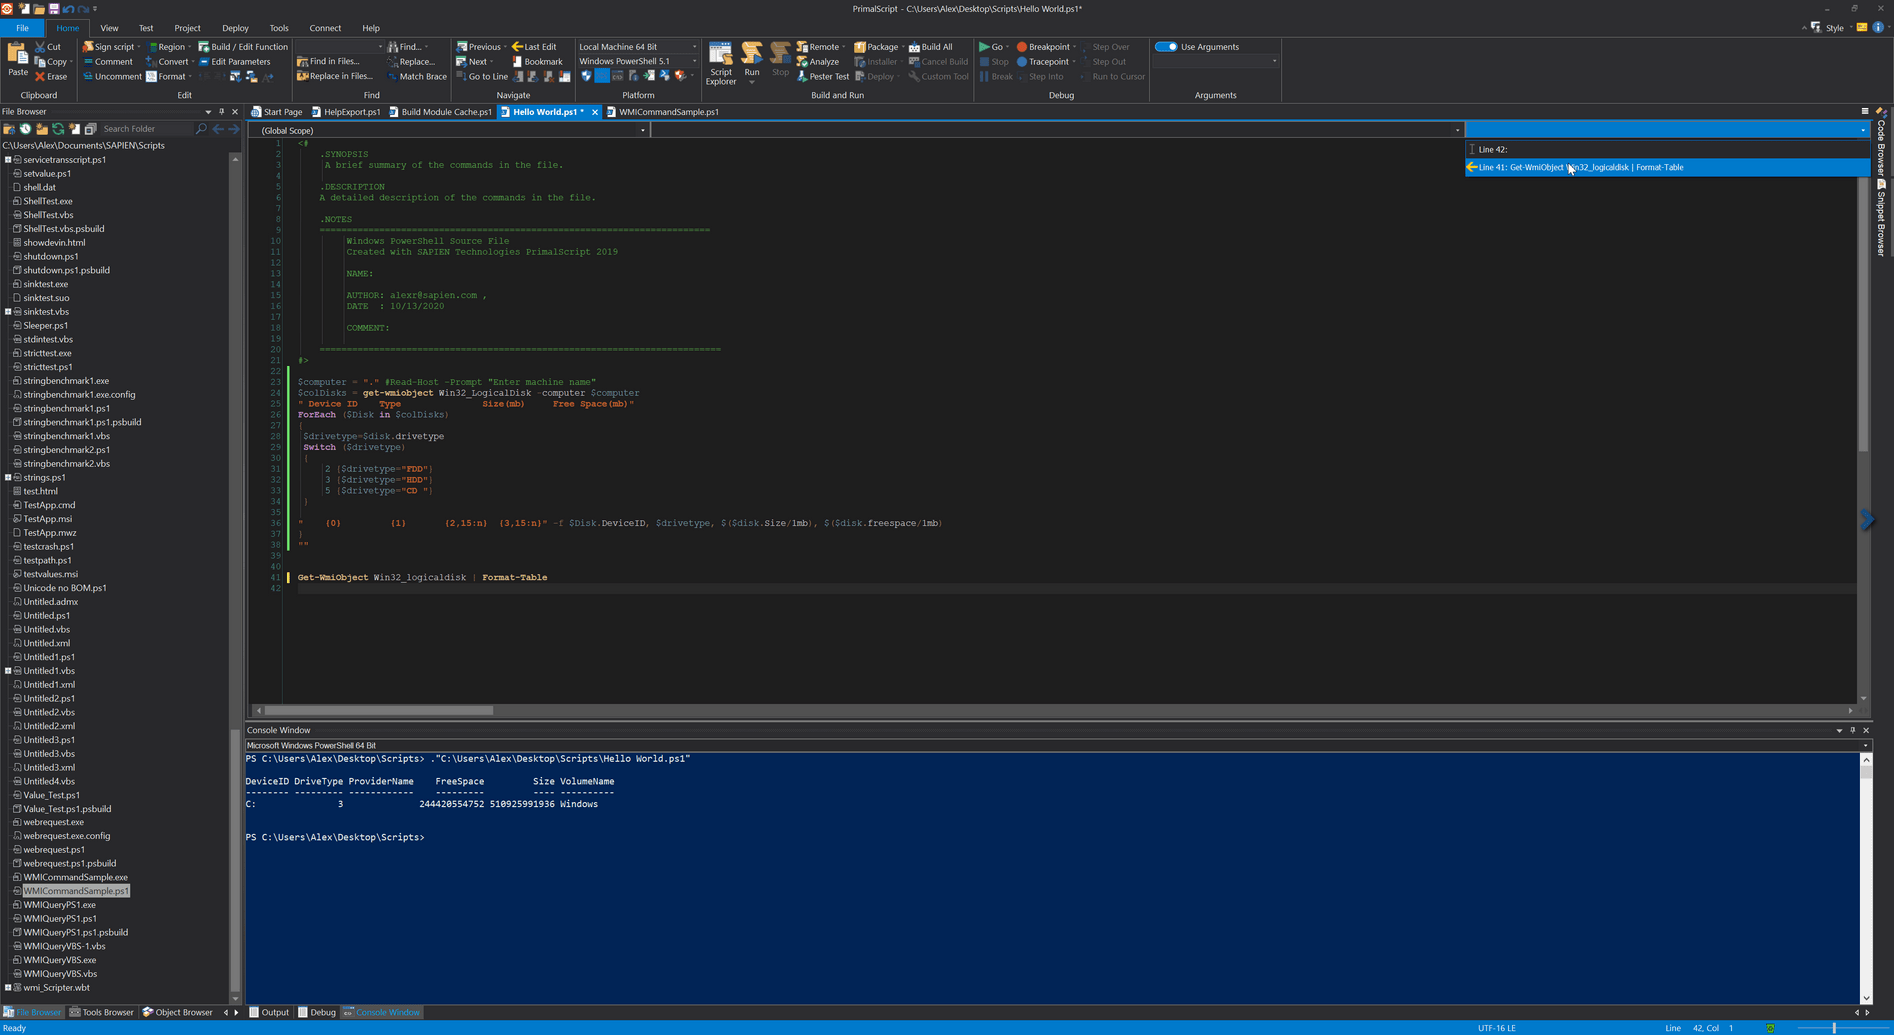Jump to Last Edit location
The width and height of the screenshot is (1894, 1035).
[534, 47]
